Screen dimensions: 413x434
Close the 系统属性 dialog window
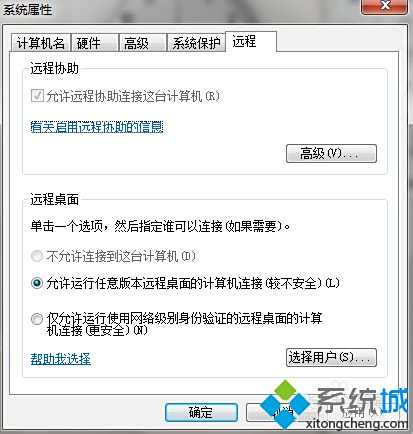[384, 6]
